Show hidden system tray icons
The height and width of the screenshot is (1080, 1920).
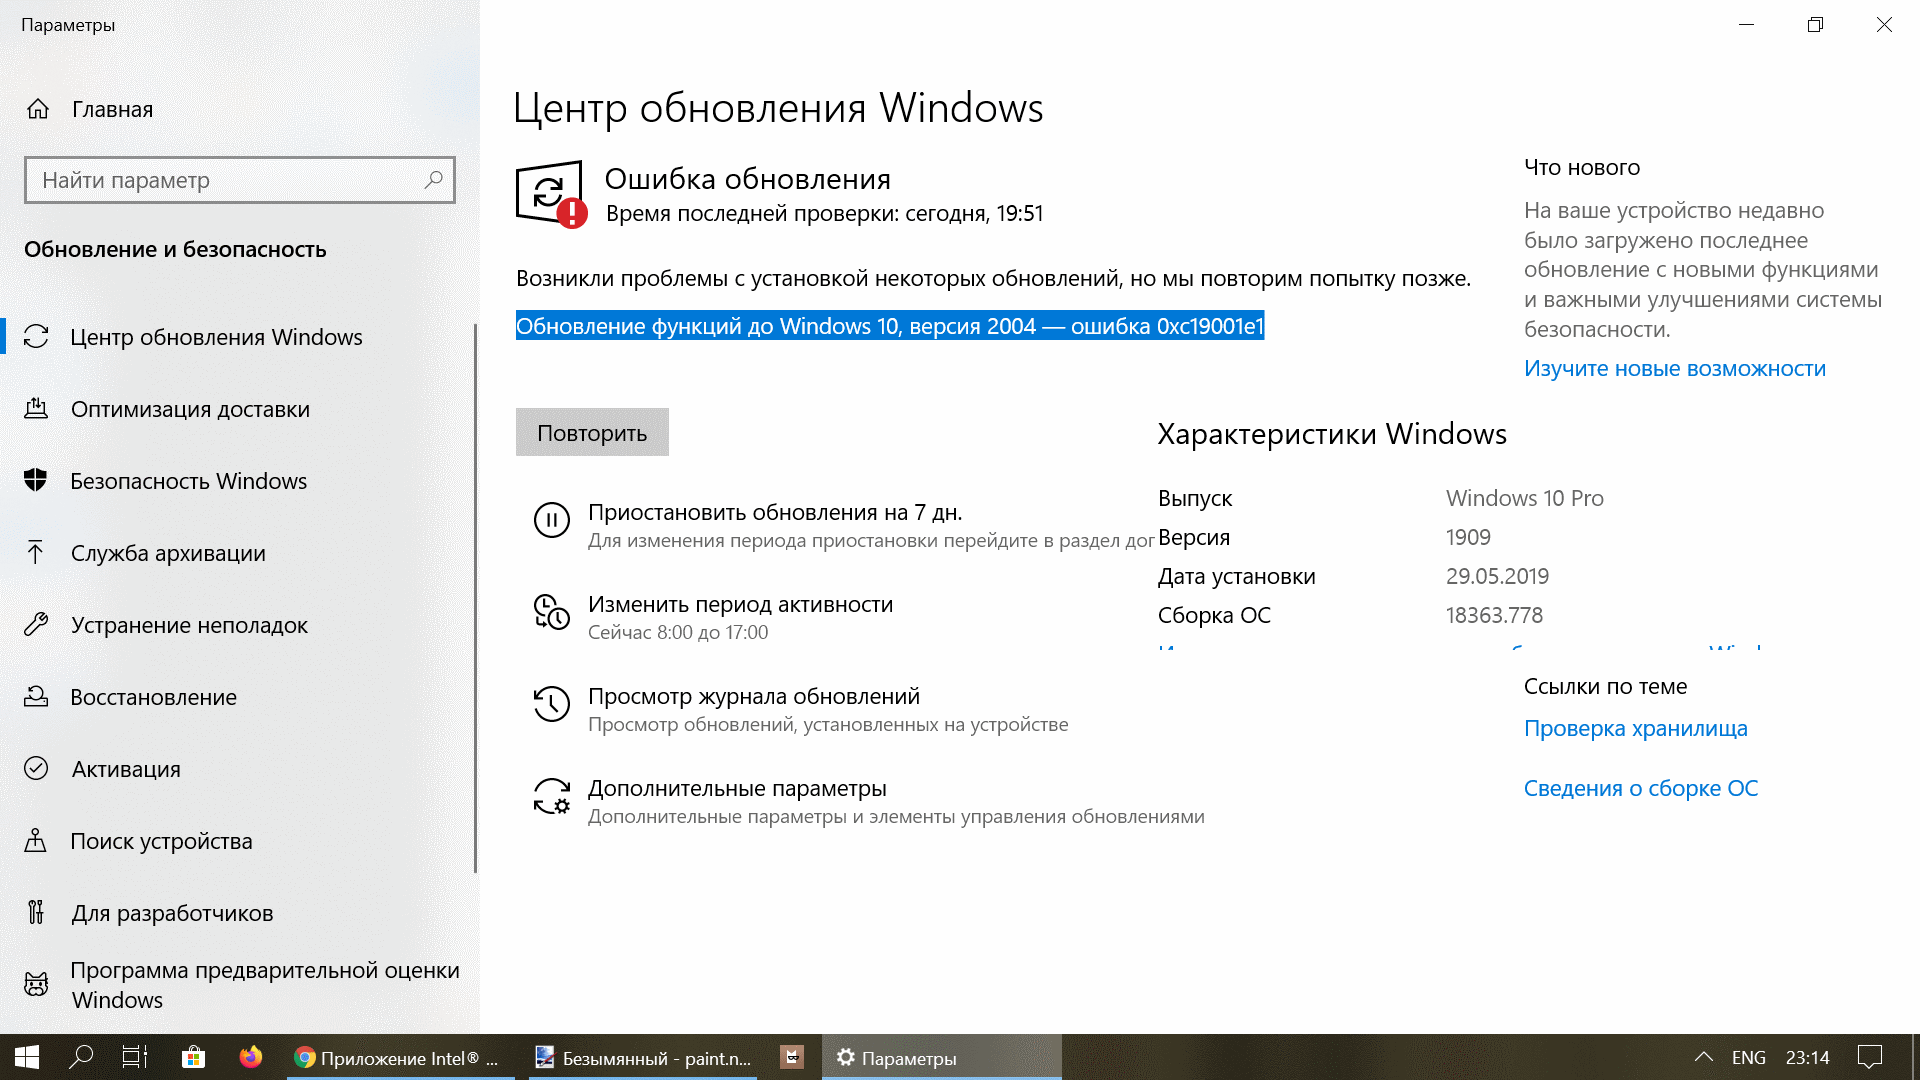[1704, 1057]
